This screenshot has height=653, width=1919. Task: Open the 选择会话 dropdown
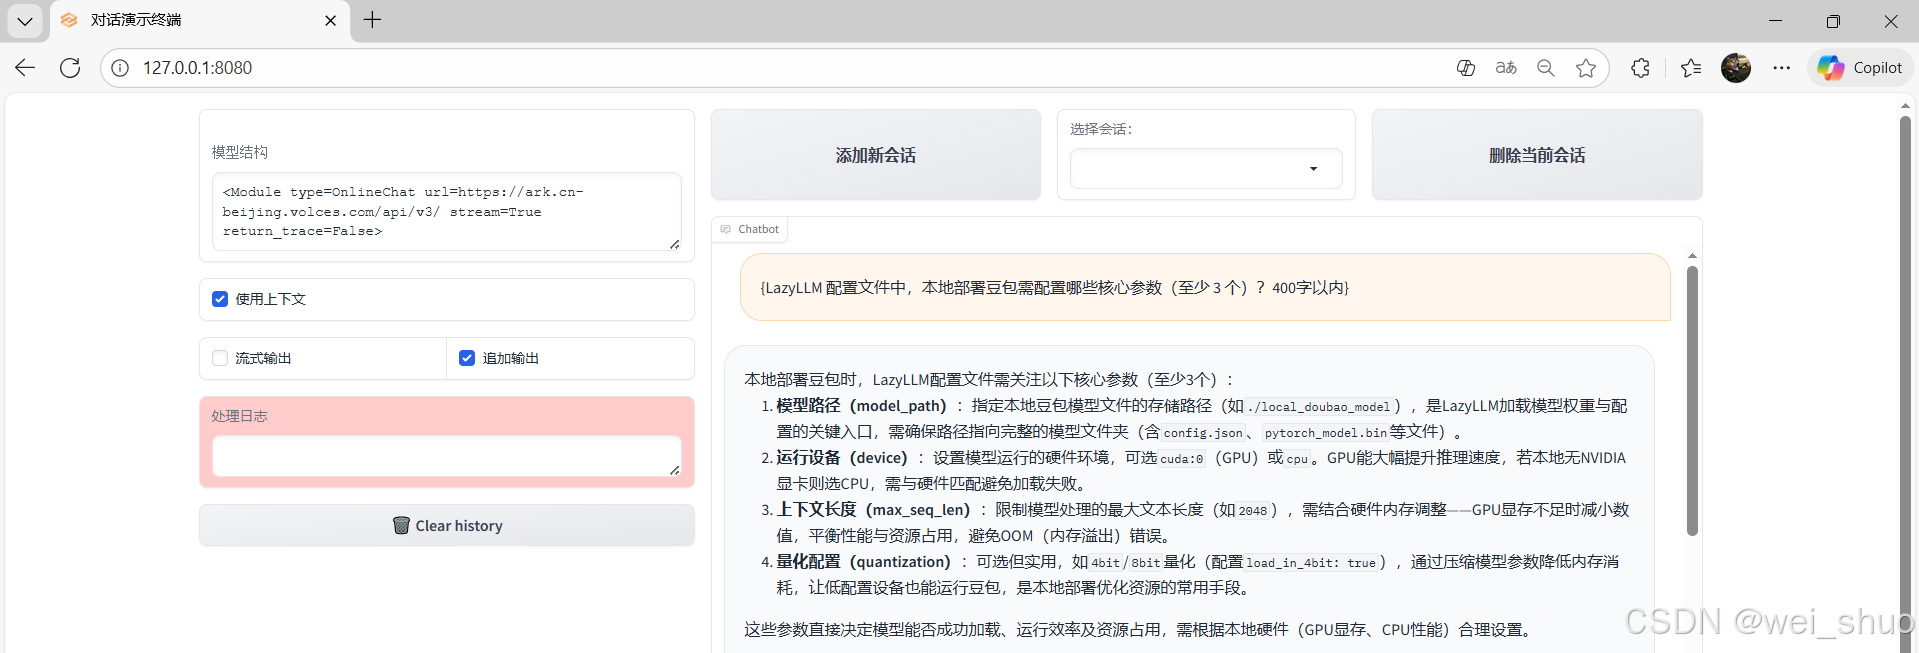1206,168
